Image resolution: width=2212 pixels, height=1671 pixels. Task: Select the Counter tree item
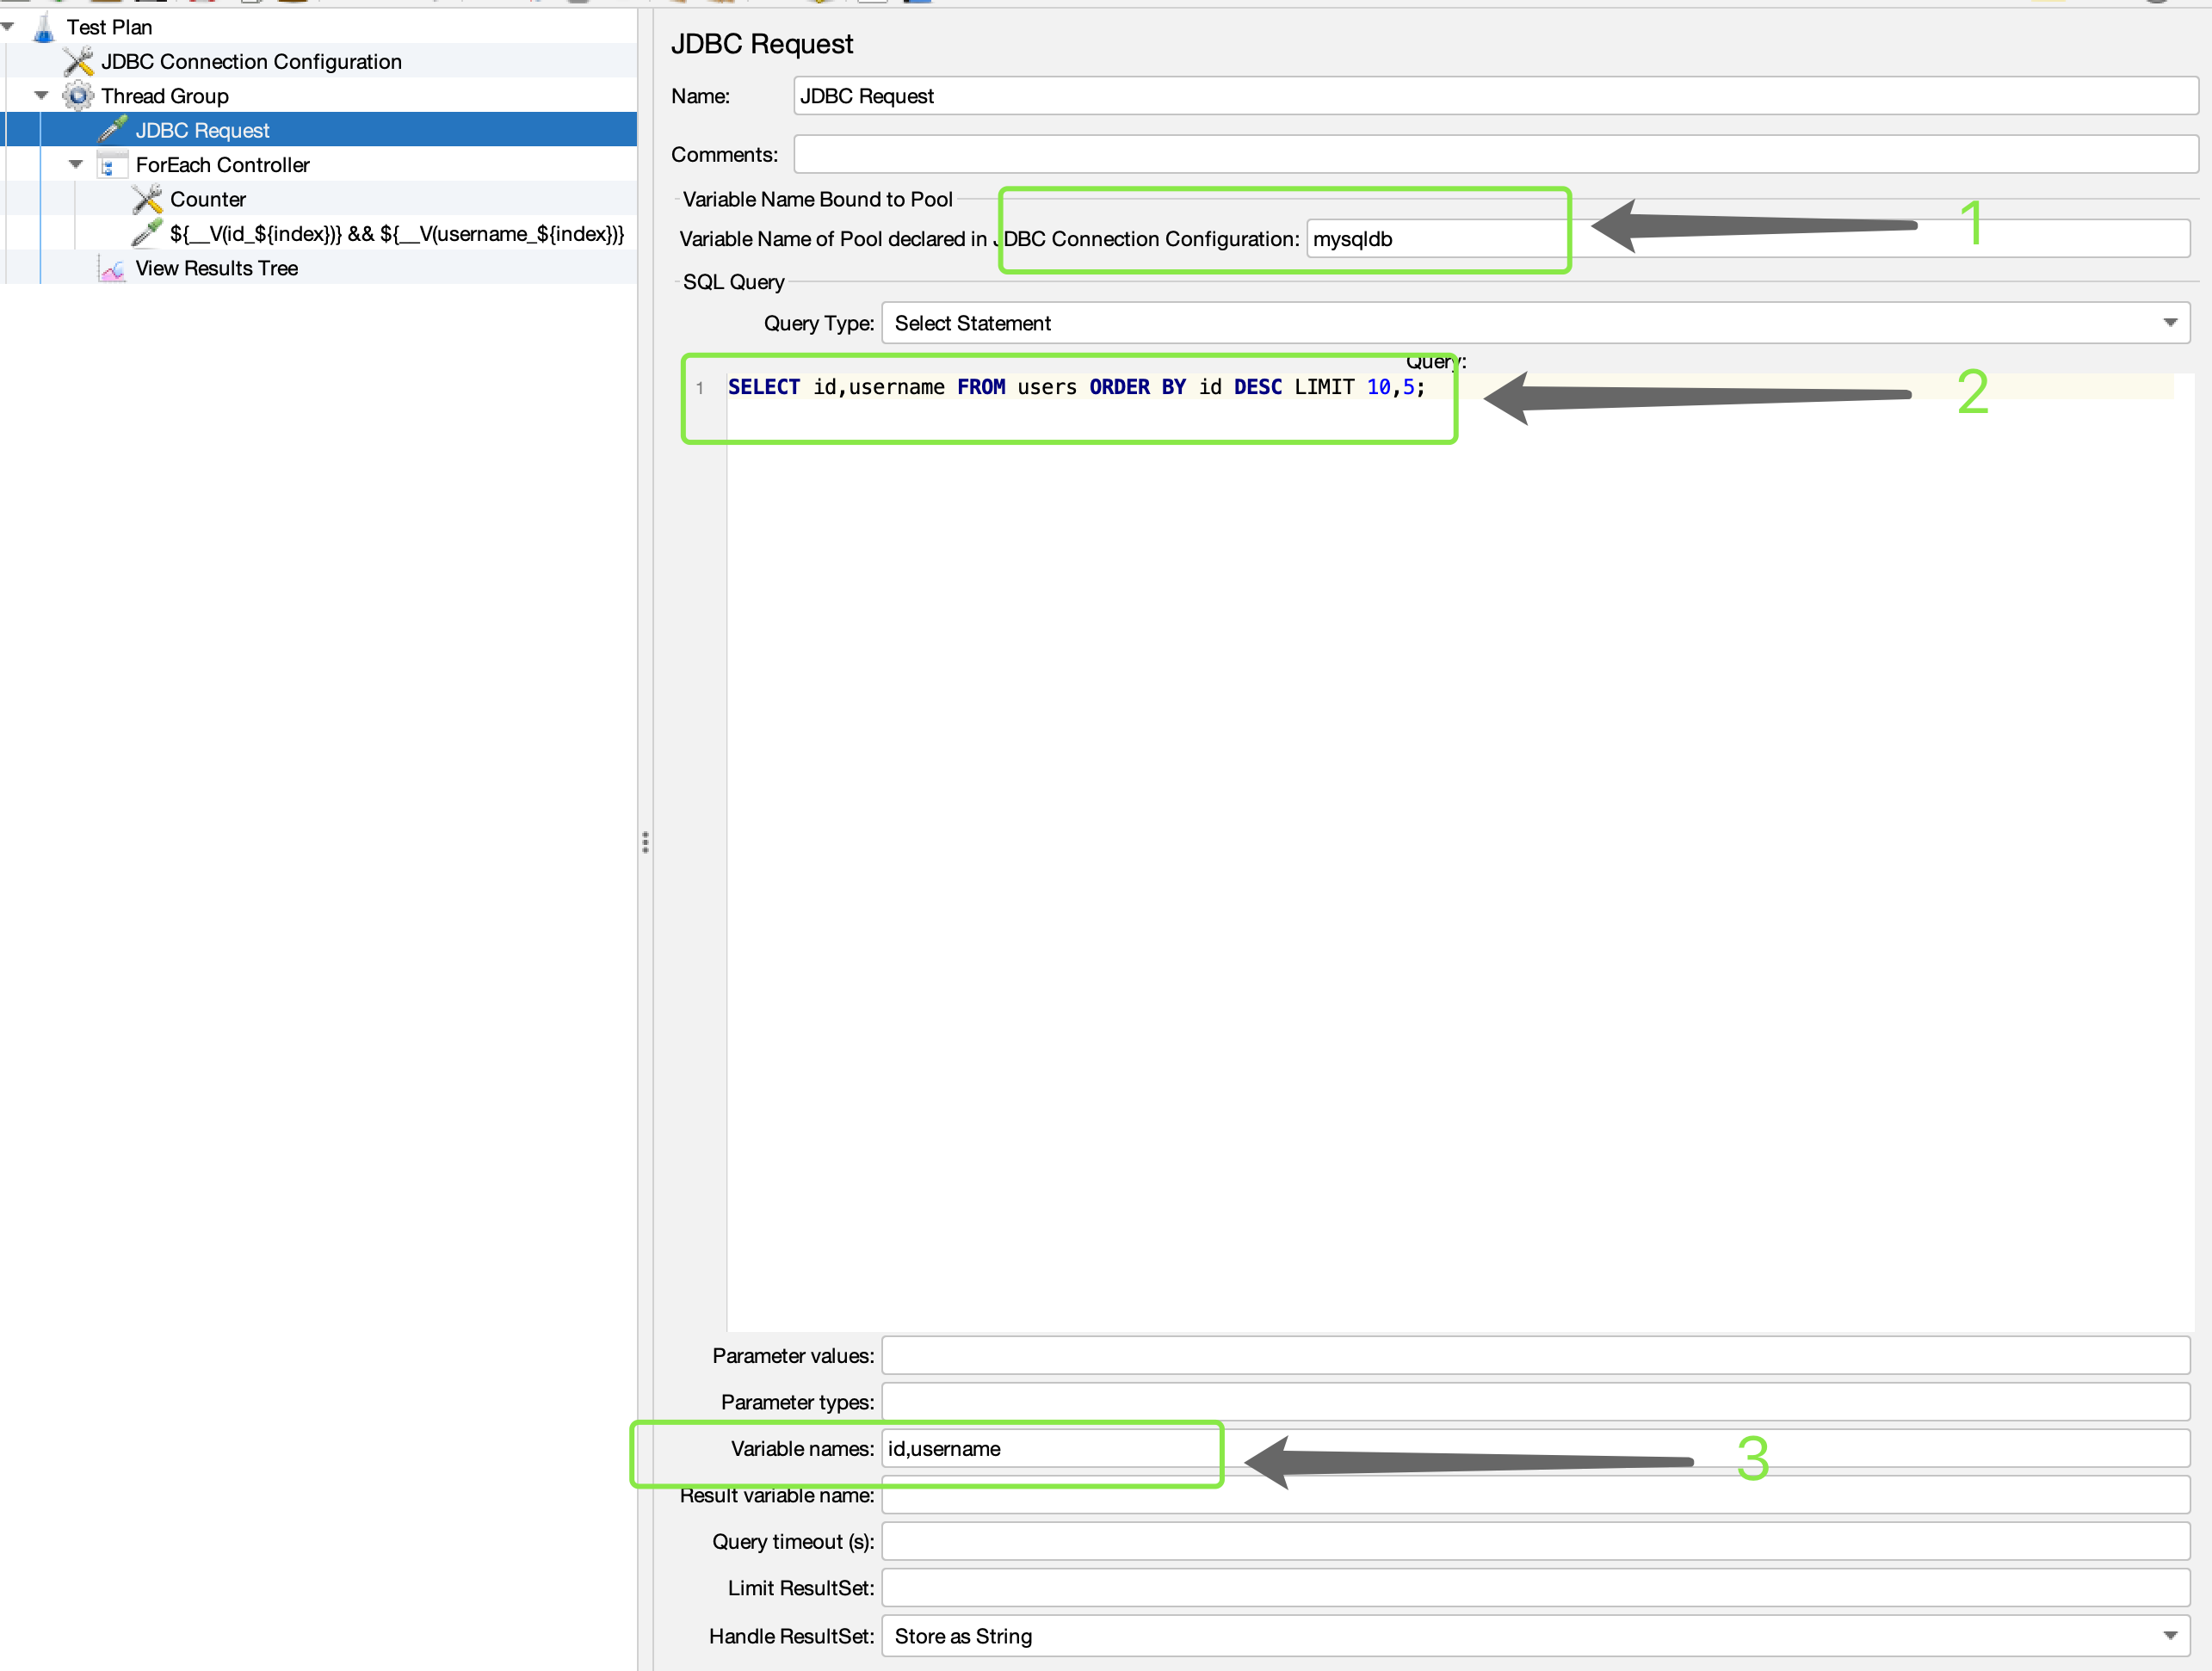[x=207, y=199]
